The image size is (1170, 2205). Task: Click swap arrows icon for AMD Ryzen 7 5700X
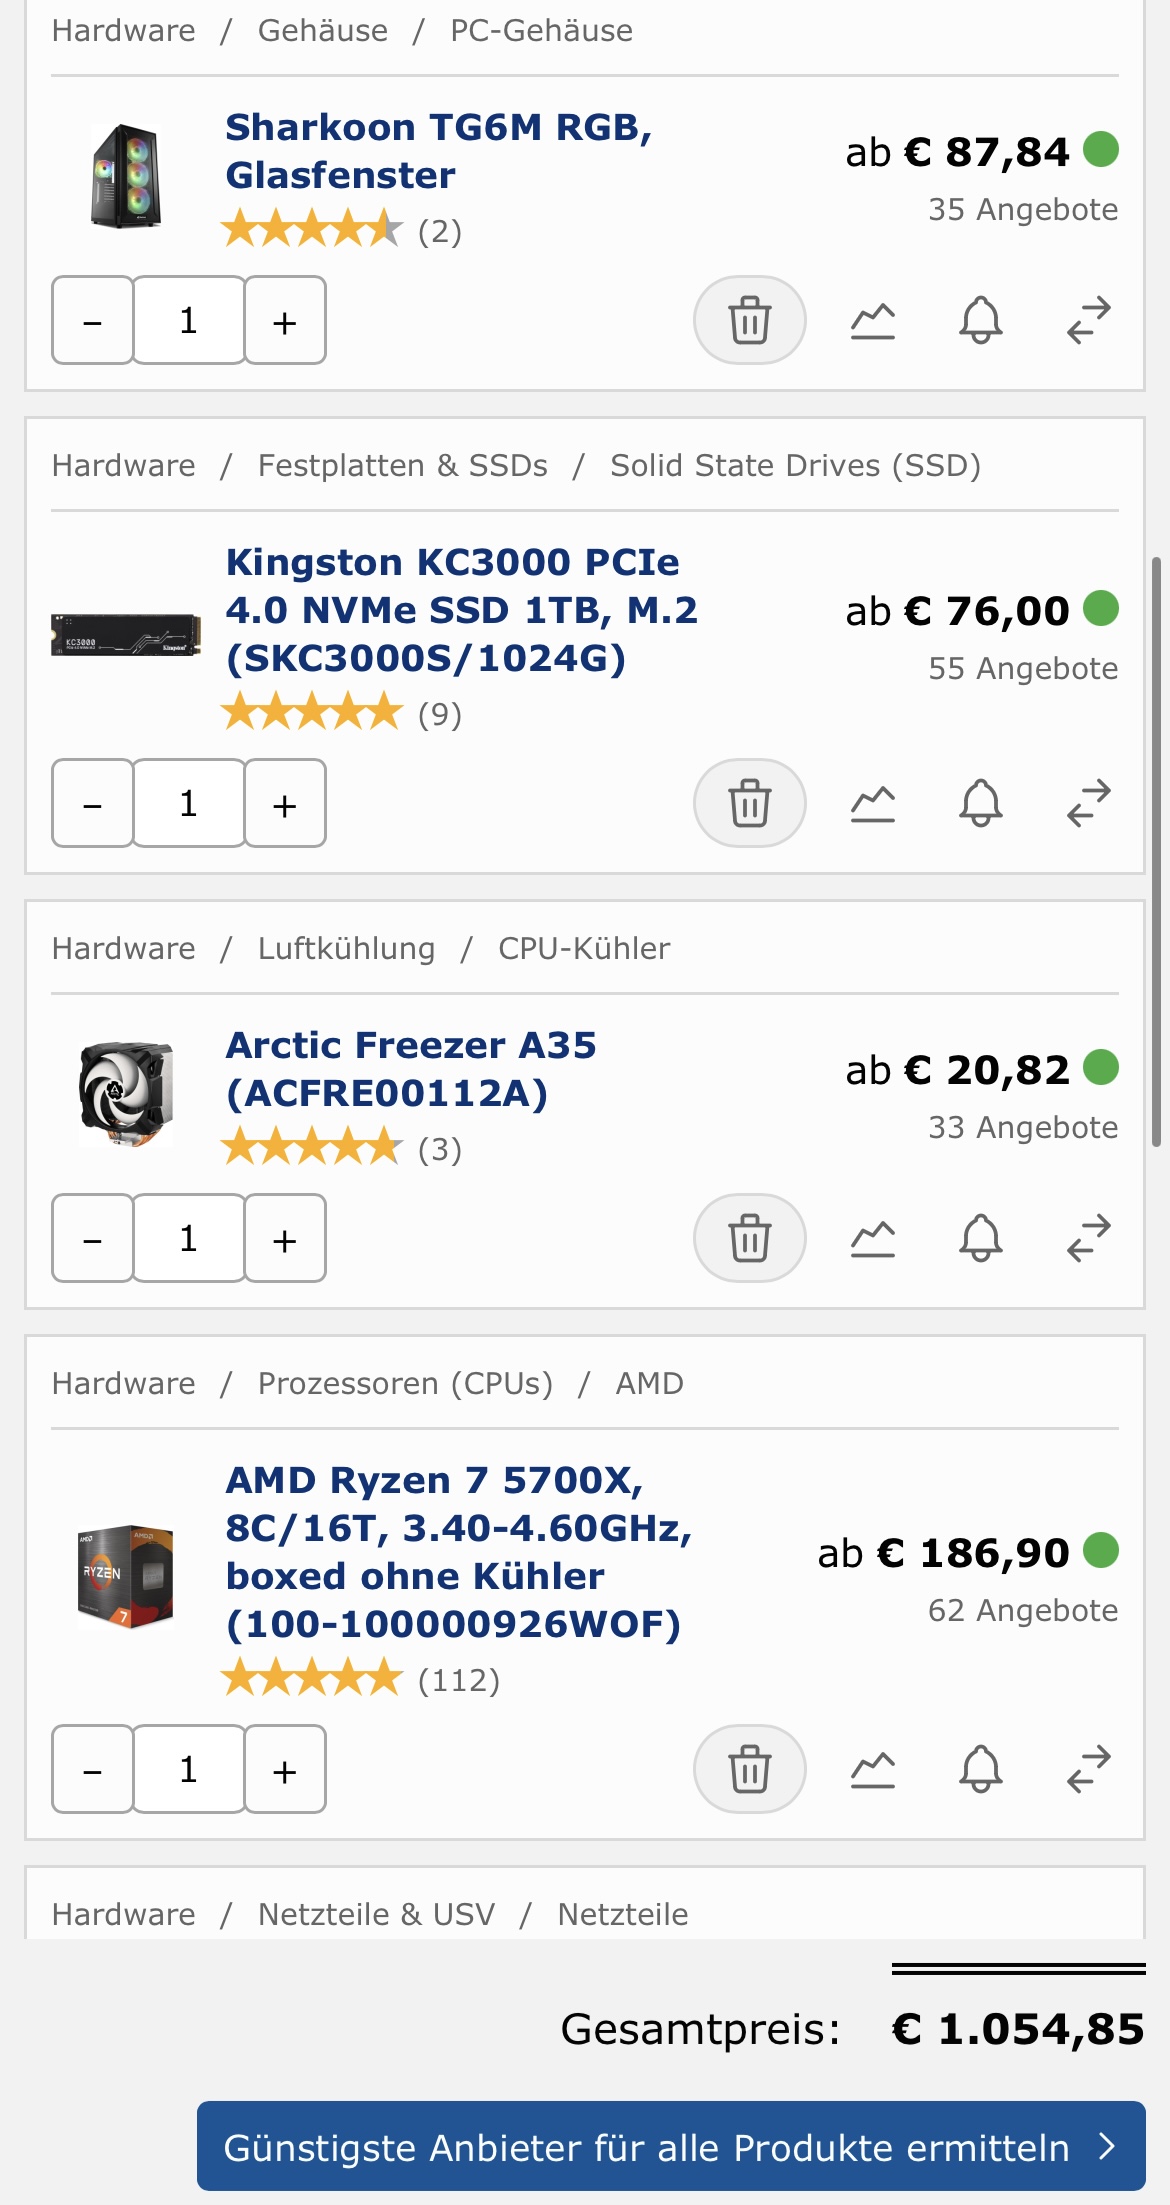point(1088,1769)
